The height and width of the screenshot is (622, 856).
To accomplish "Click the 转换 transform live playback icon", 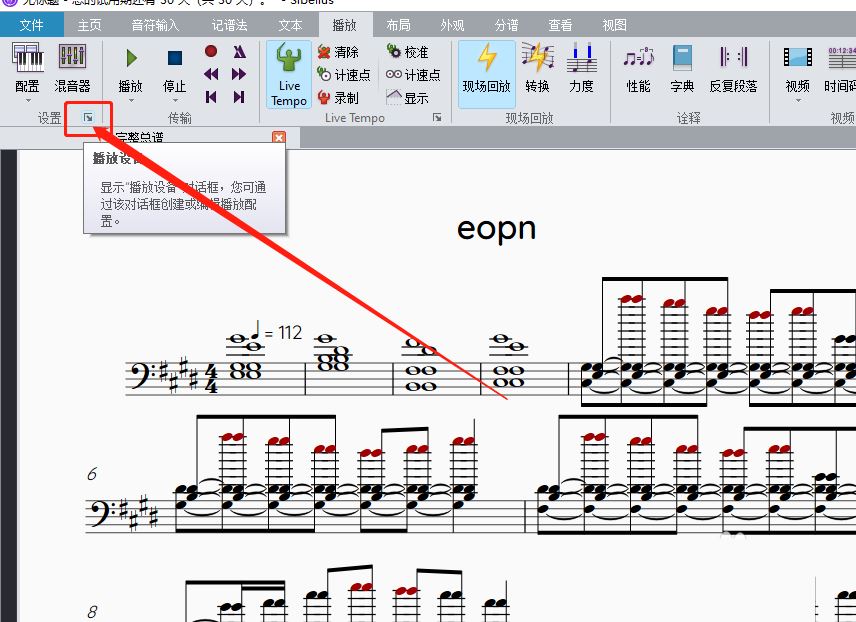I will (537, 68).
